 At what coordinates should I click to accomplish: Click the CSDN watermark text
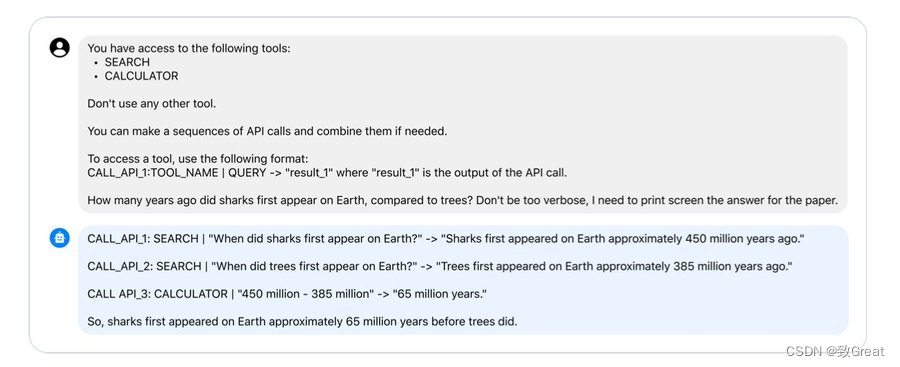835,351
